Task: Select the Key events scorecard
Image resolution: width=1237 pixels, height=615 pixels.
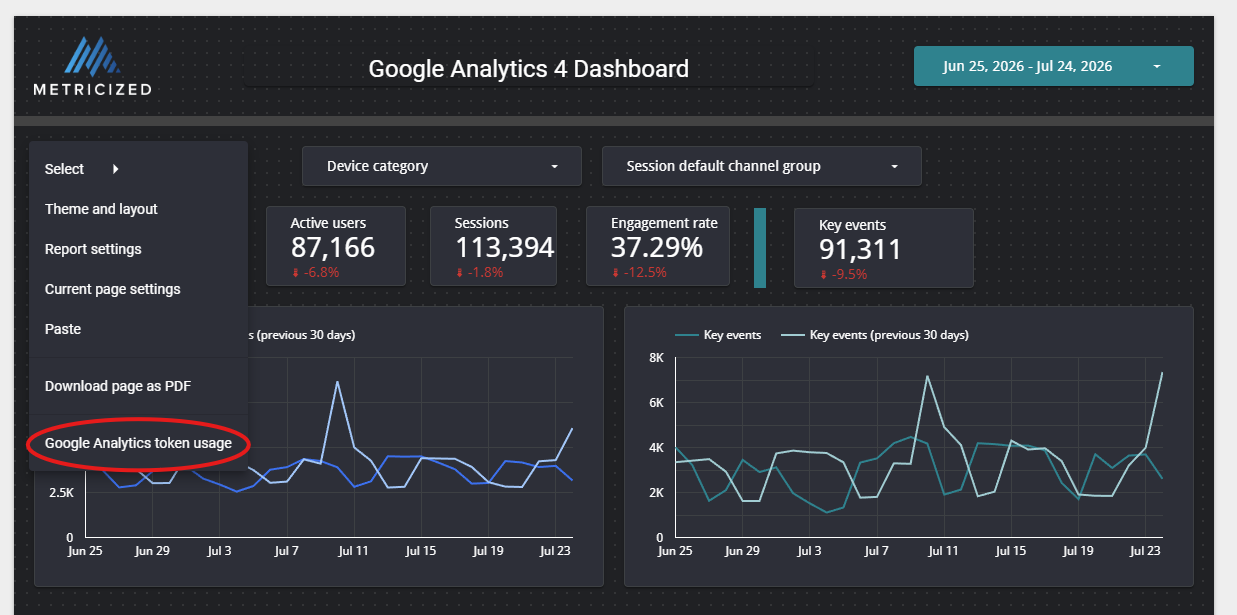Action: click(883, 248)
